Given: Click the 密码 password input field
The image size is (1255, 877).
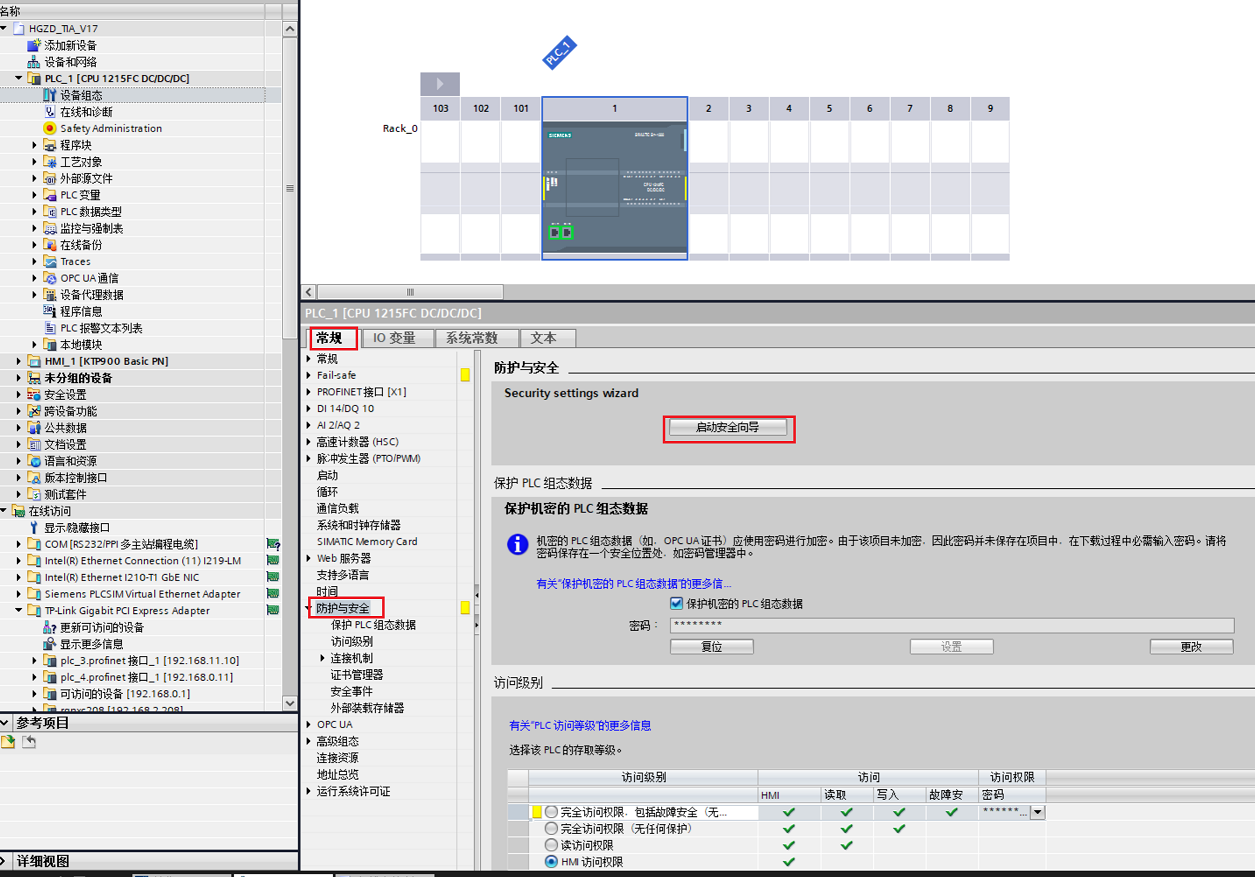Looking at the screenshot, I should (x=952, y=626).
